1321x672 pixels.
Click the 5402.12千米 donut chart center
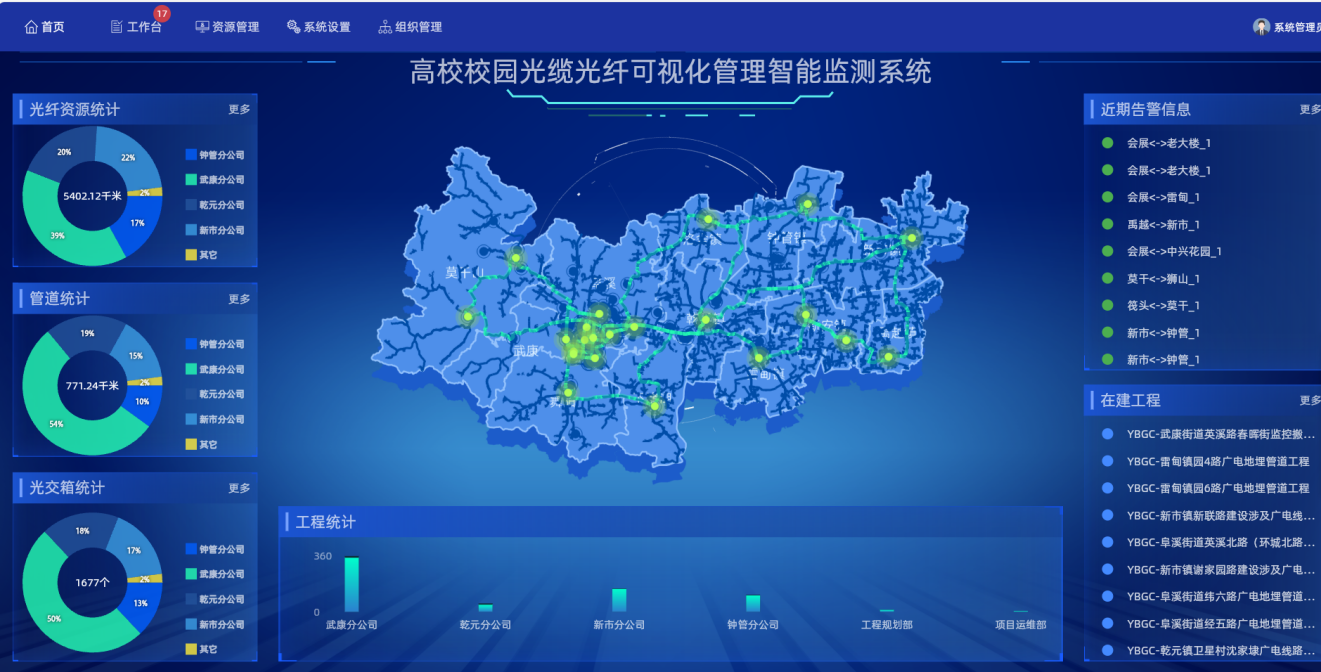click(x=92, y=196)
